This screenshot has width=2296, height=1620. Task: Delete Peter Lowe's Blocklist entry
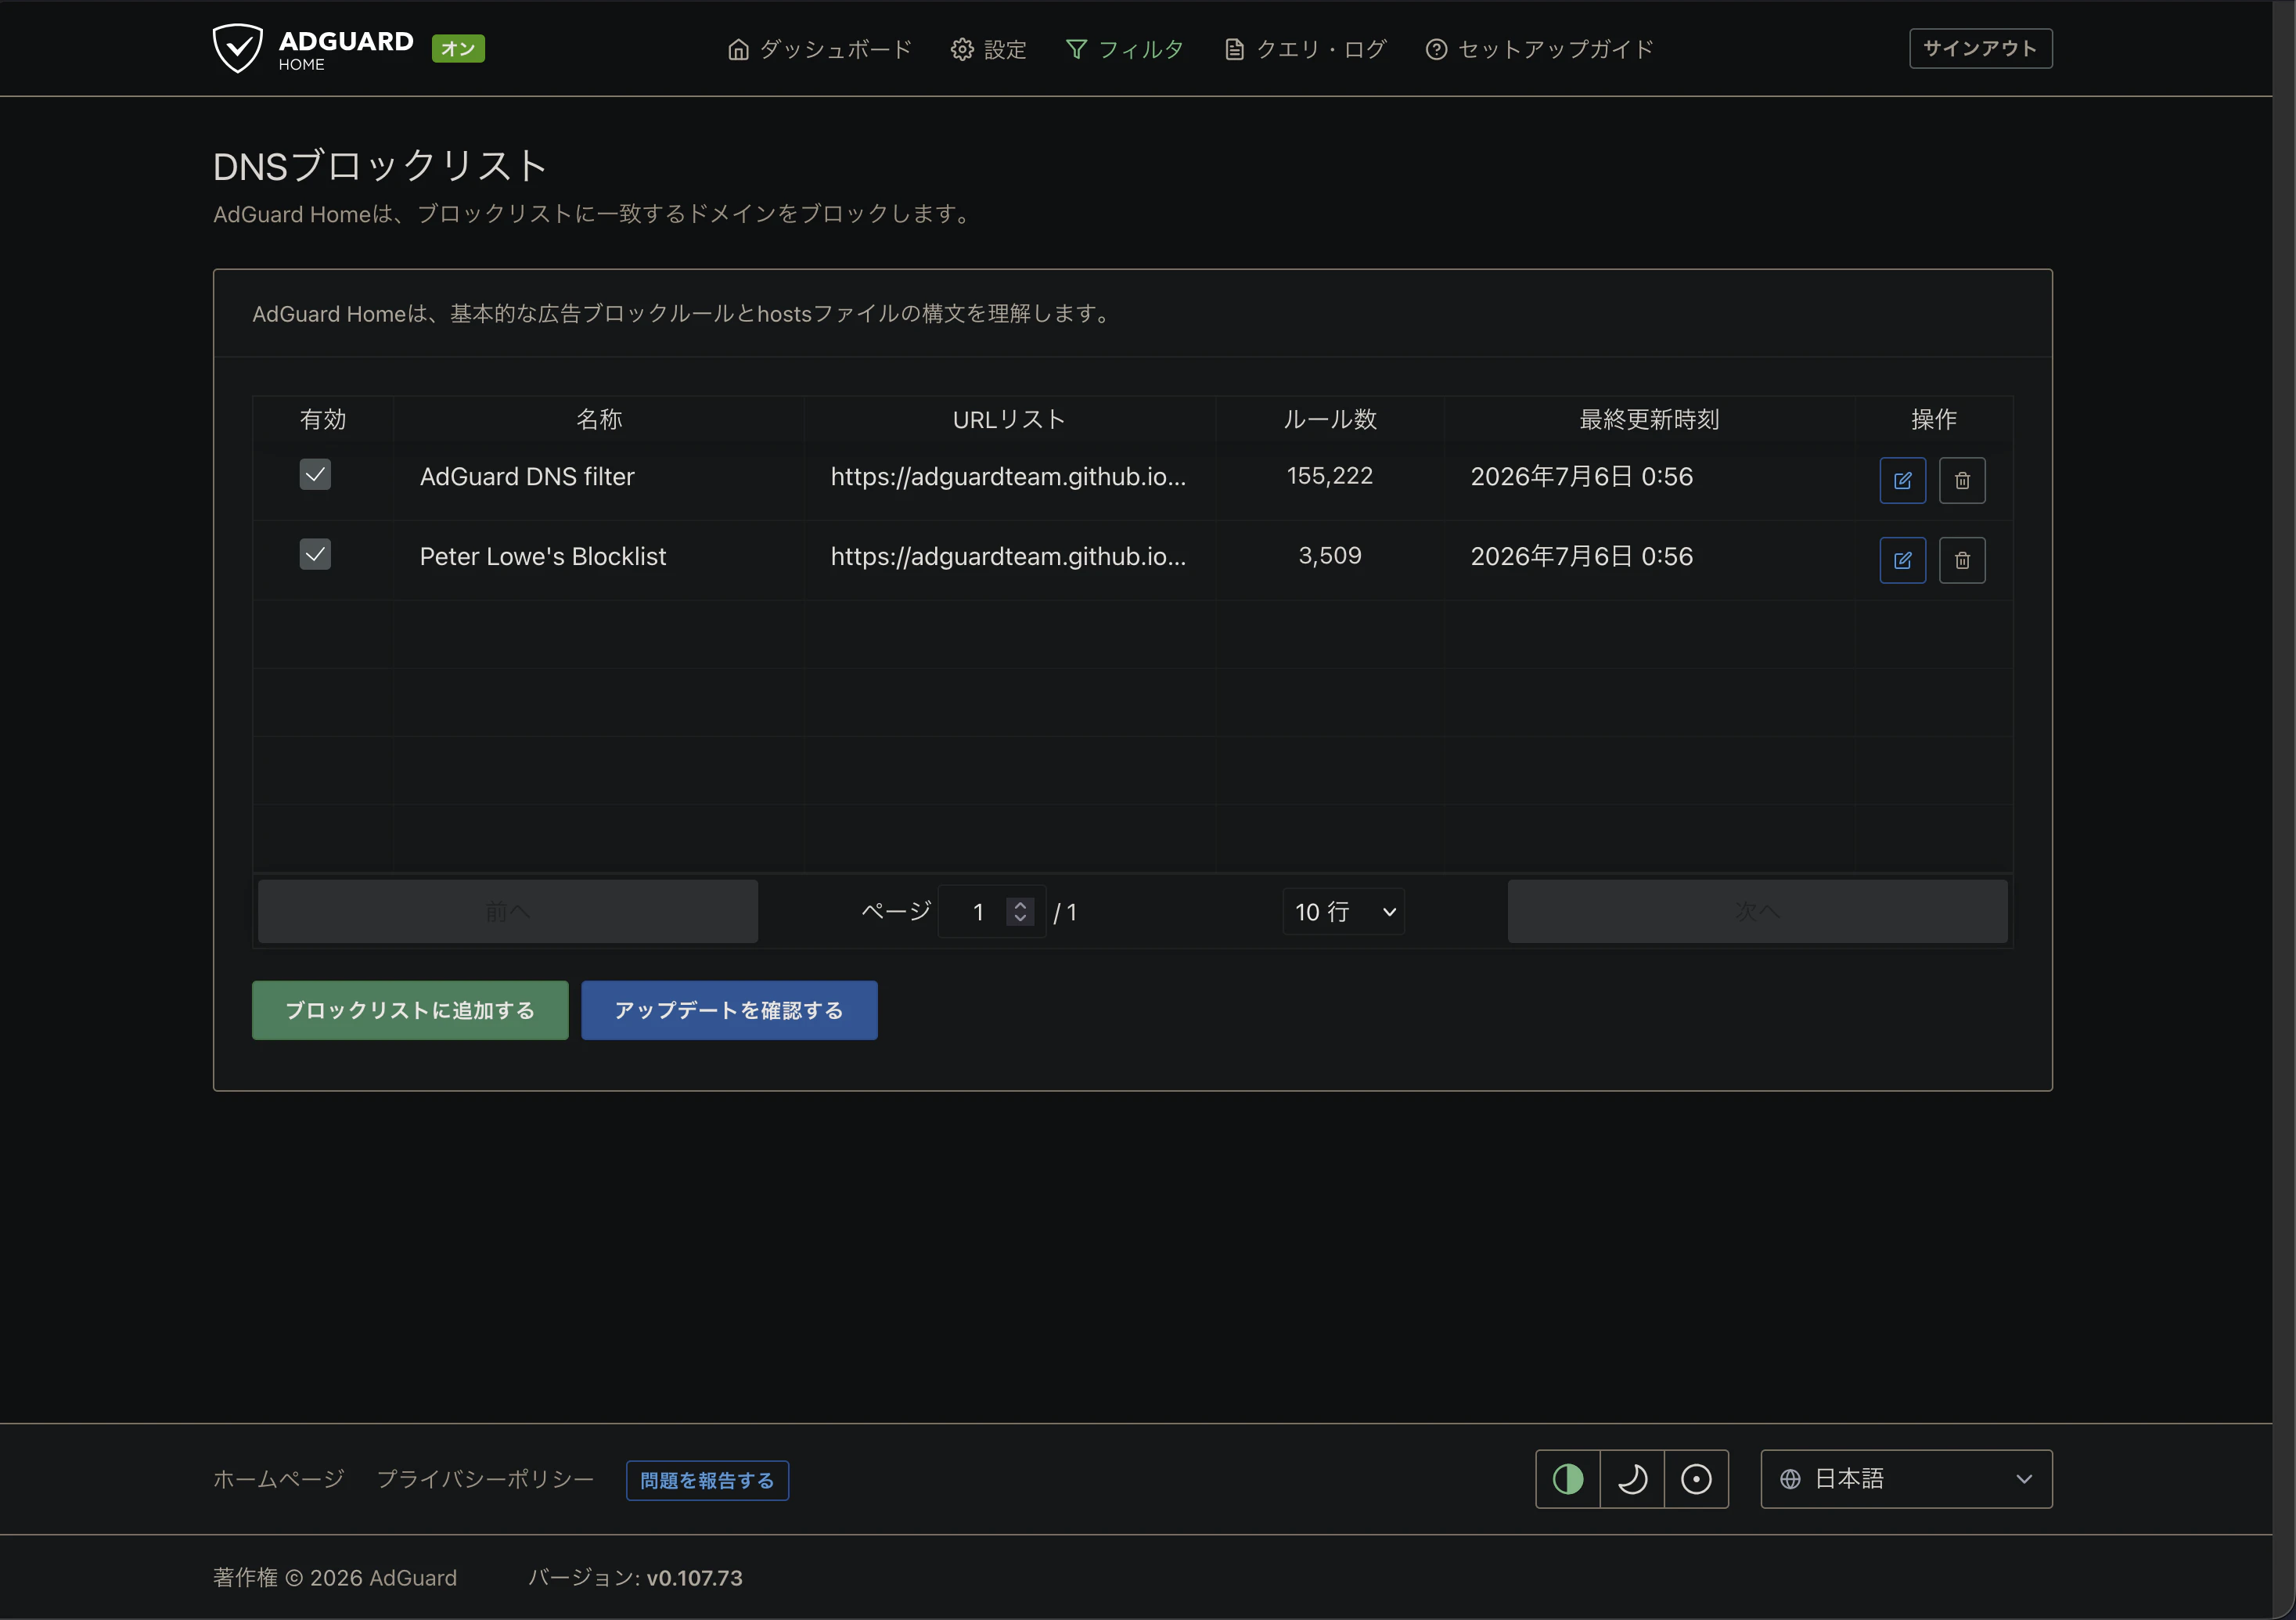point(1962,560)
